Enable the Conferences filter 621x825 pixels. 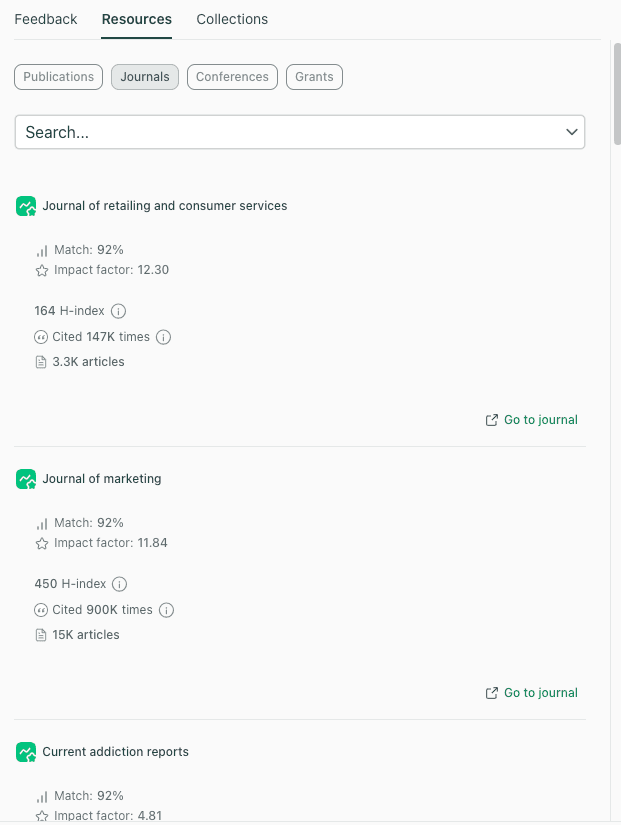[232, 76]
